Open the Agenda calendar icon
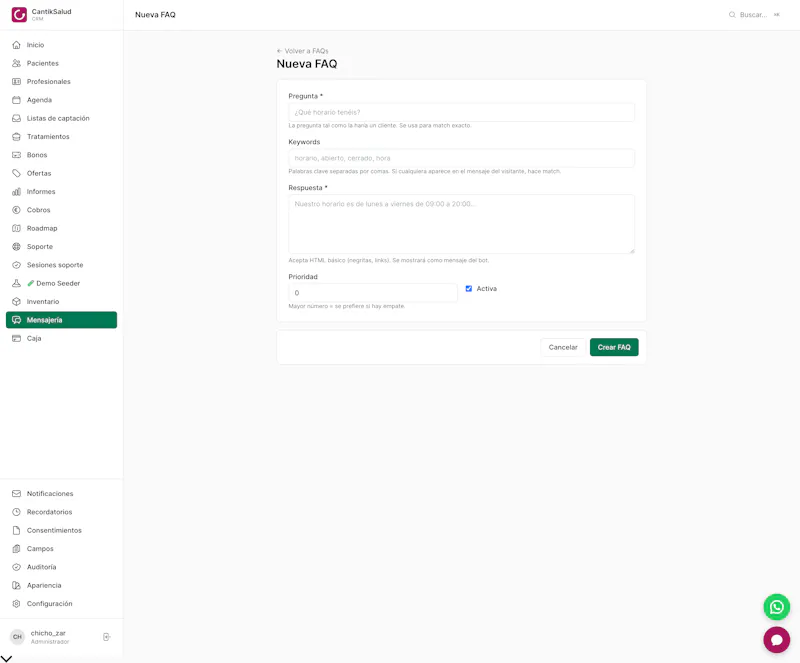Image resolution: width=800 pixels, height=663 pixels. pos(16,100)
